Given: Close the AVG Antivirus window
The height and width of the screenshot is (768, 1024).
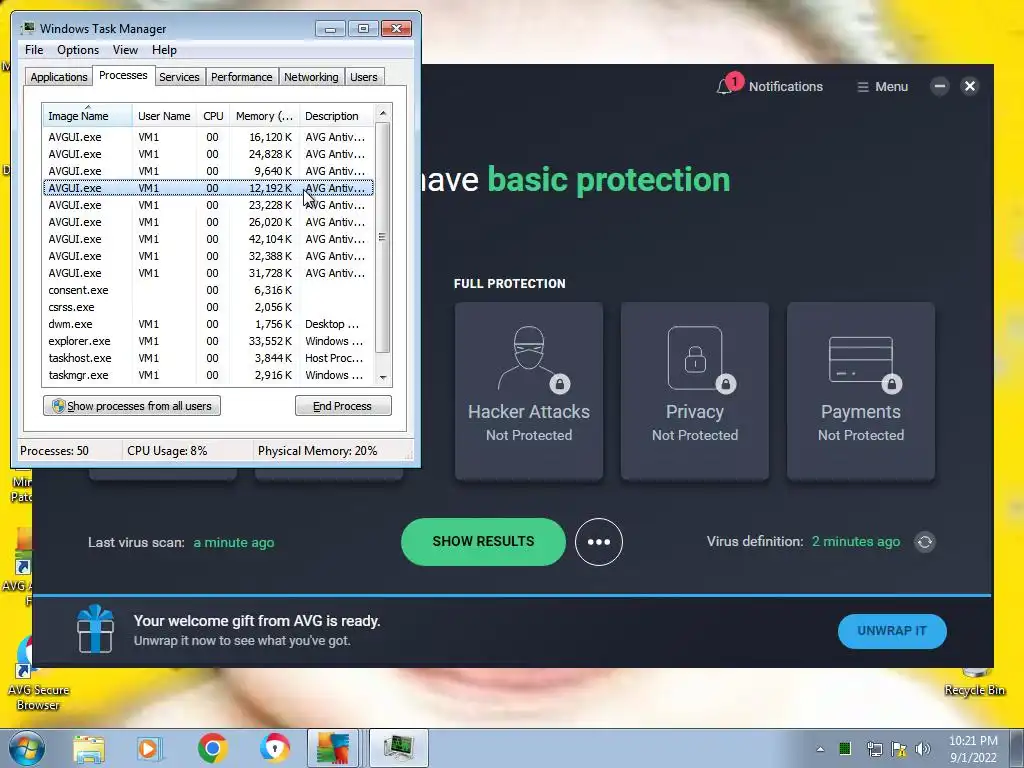Looking at the screenshot, I should pyautogui.click(x=970, y=86).
